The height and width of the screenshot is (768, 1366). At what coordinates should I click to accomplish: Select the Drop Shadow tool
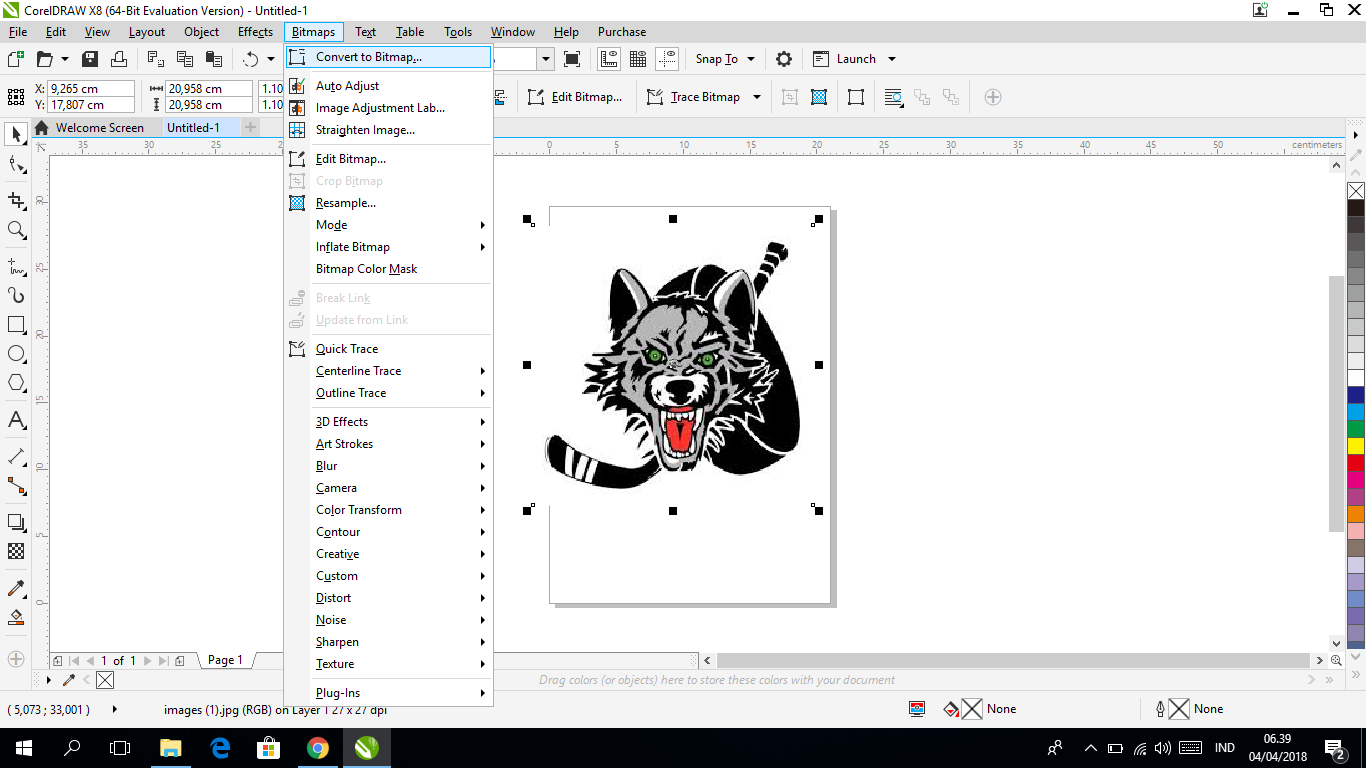(16, 522)
